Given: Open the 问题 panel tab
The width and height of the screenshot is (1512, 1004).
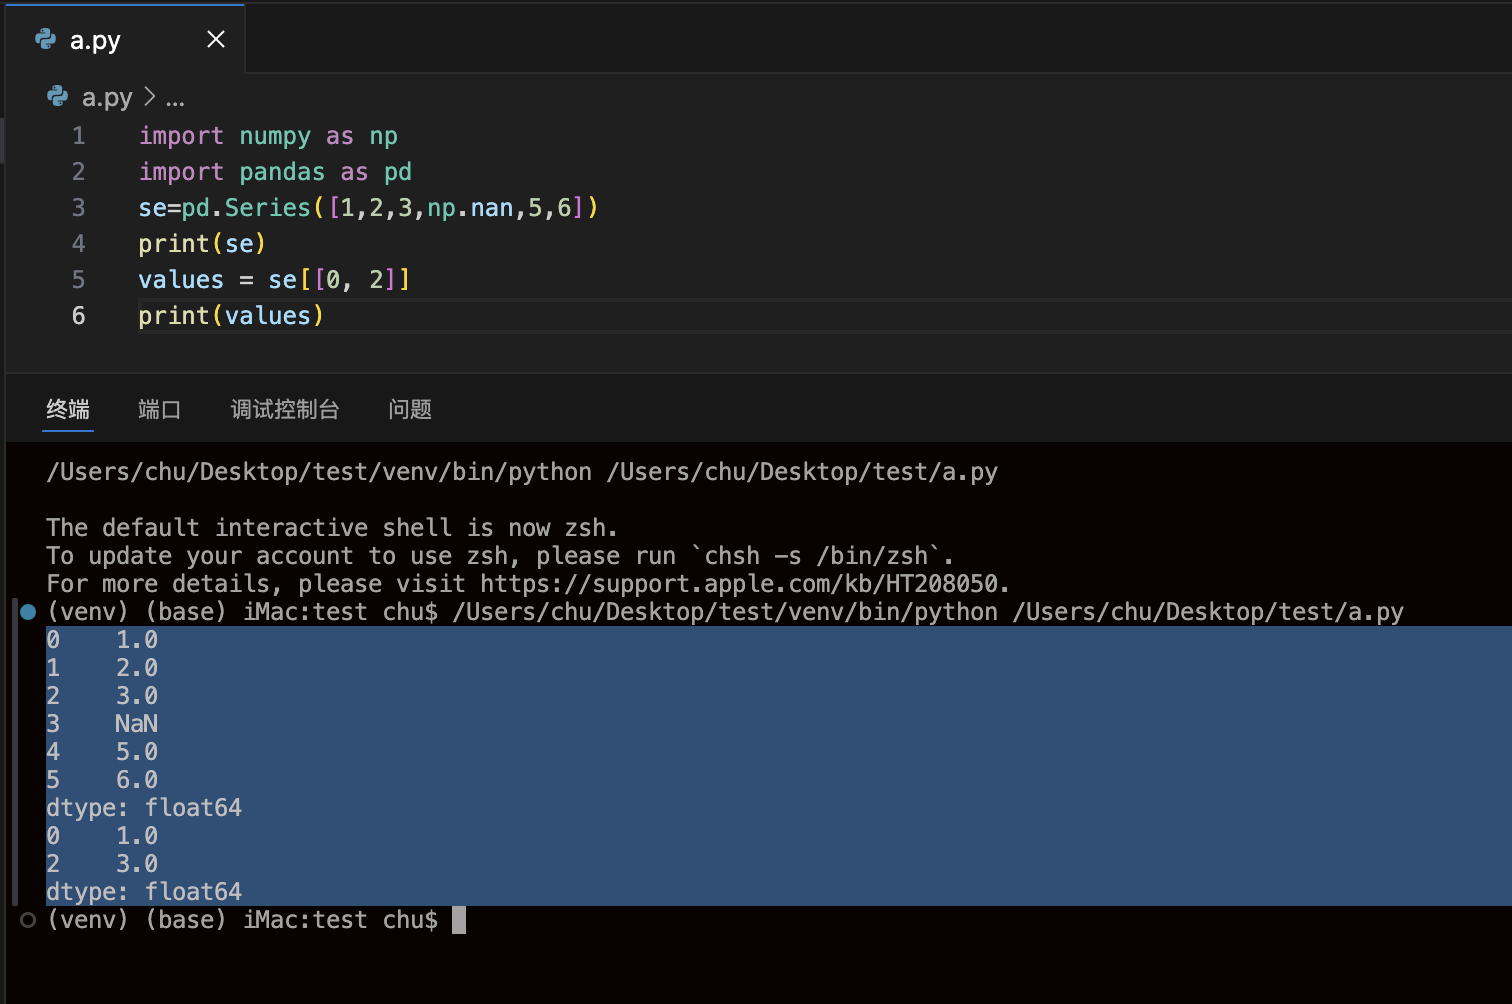Looking at the screenshot, I should 410,409.
